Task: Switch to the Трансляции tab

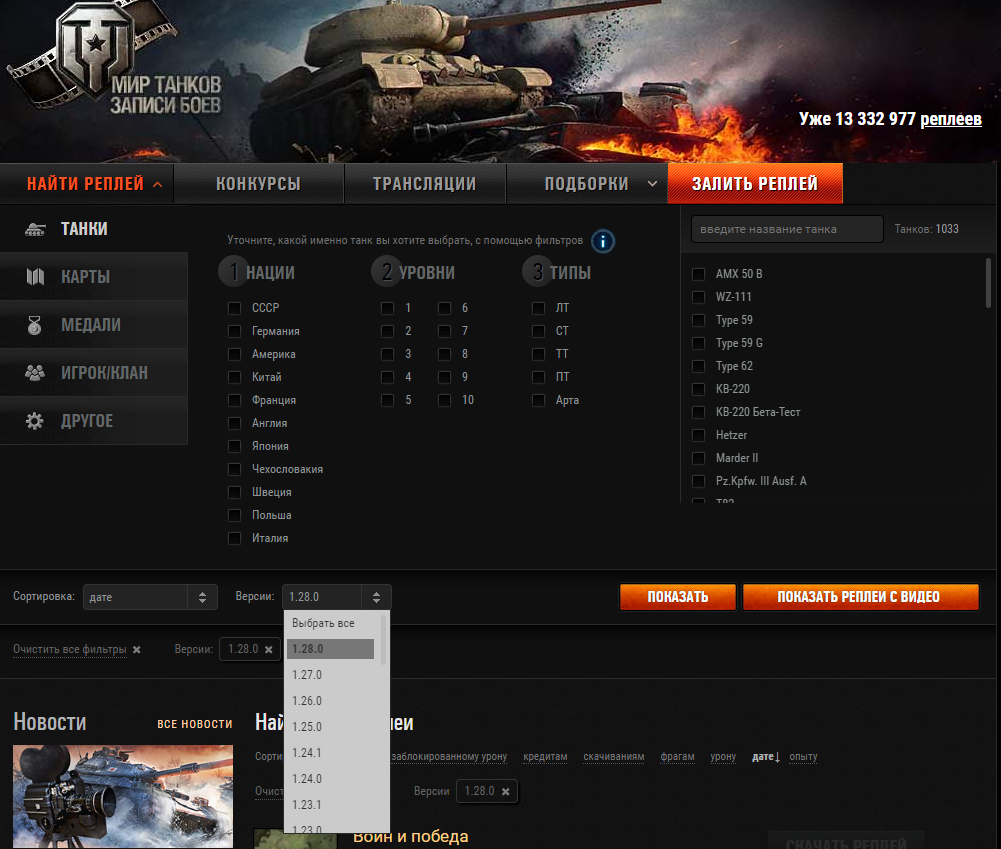Action: point(424,184)
